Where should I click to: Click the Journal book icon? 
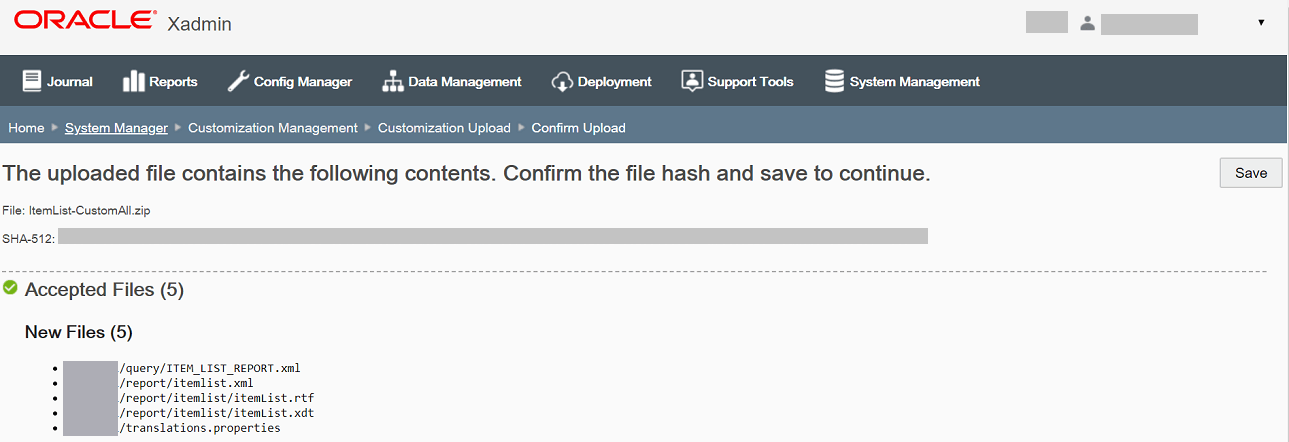(32, 82)
